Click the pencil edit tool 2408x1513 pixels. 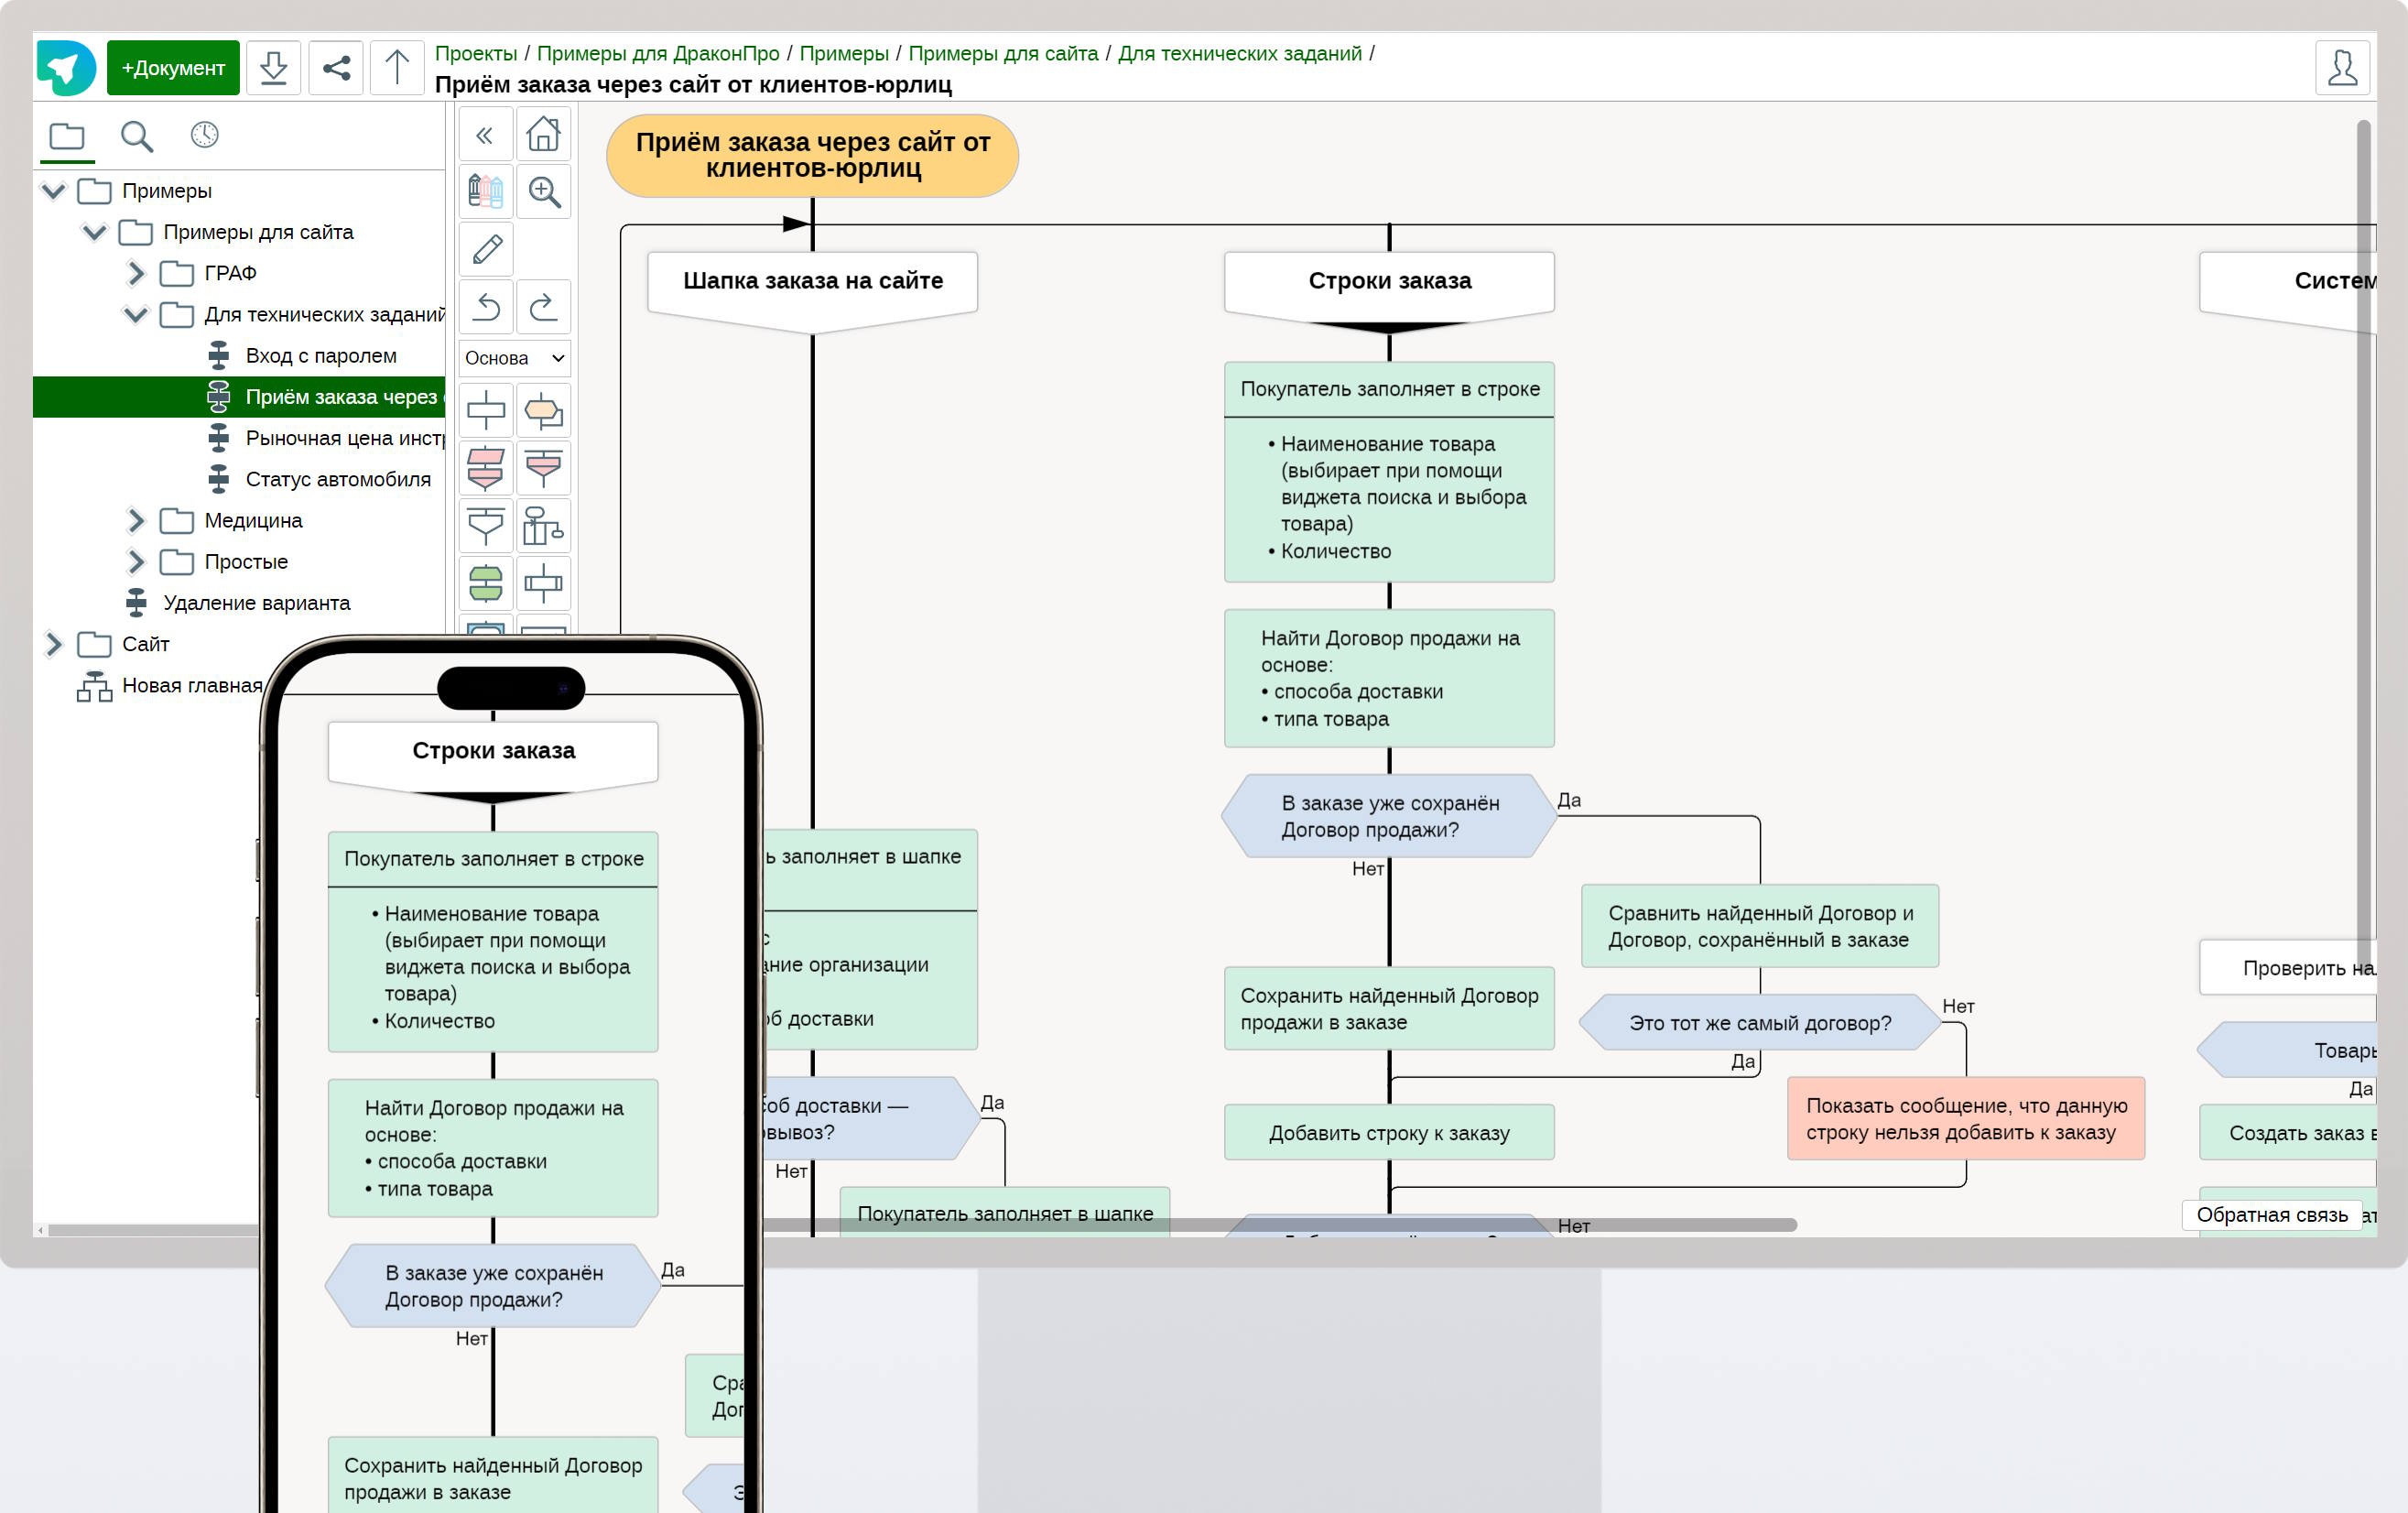(x=486, y=249)
